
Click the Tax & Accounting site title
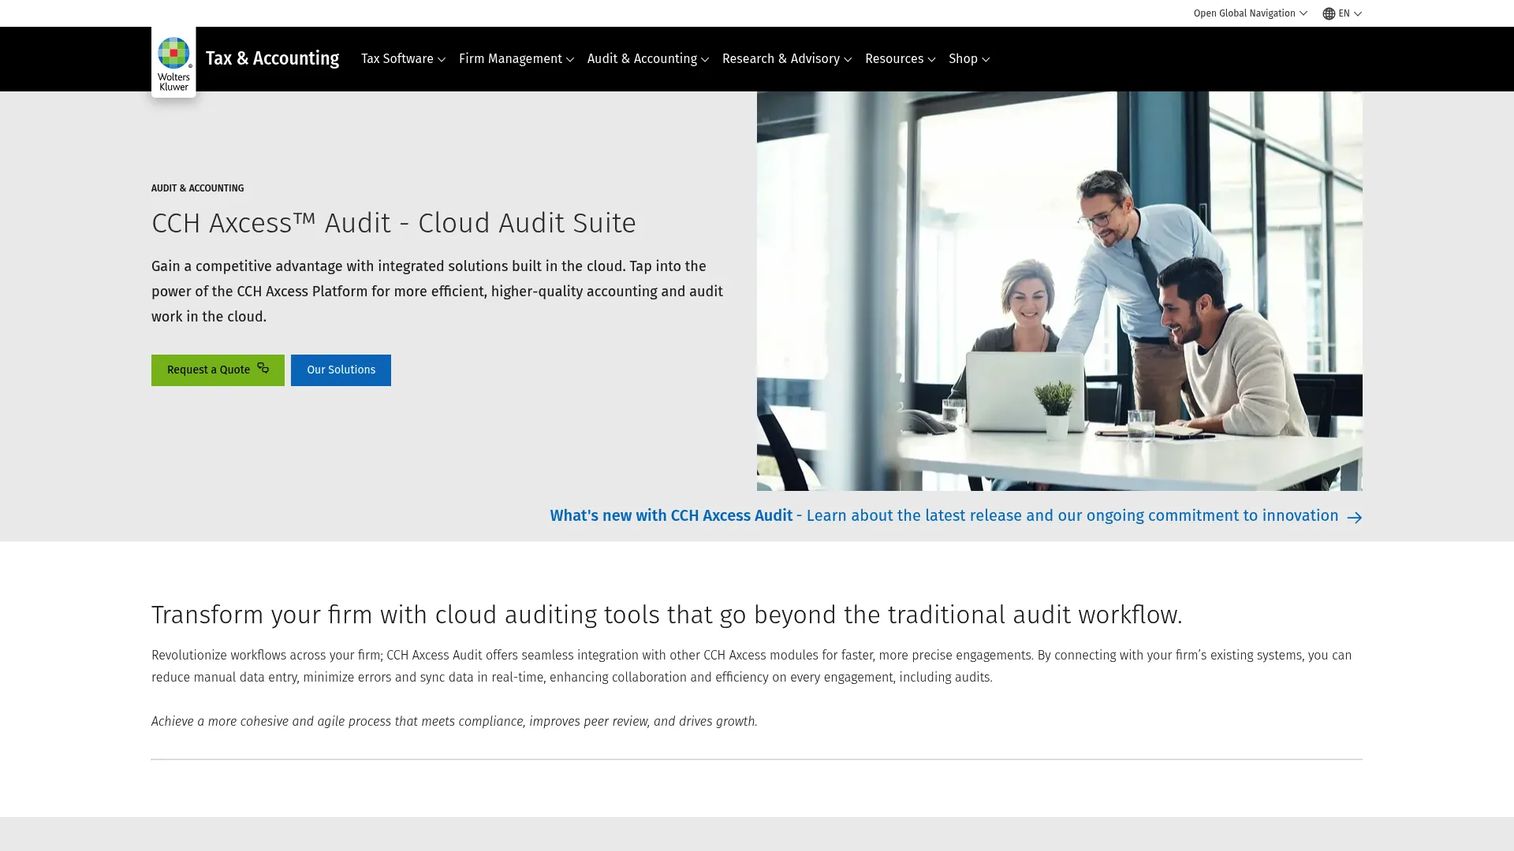(272, 58)
